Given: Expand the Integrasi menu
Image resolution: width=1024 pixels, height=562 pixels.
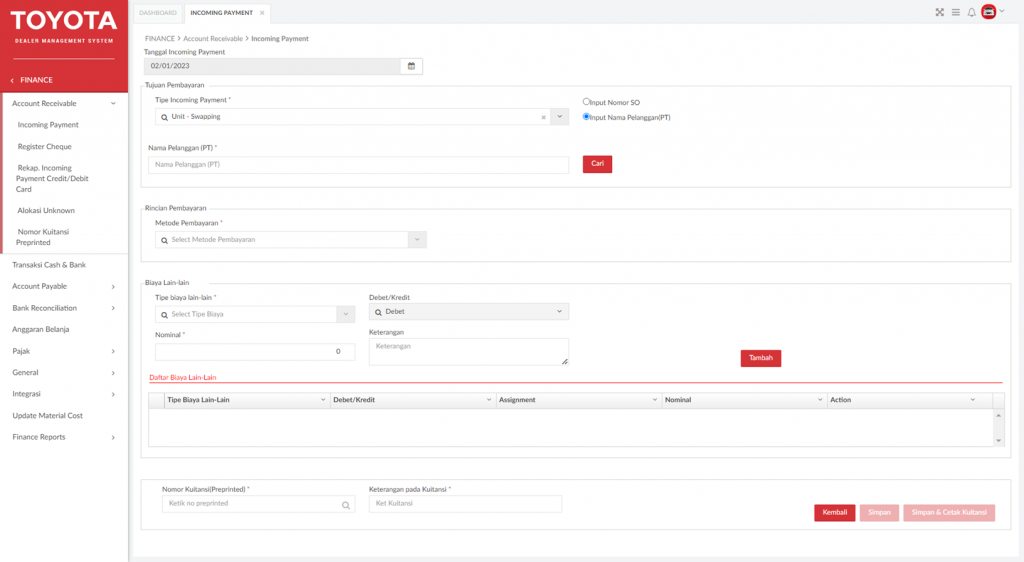Looking at the screenshot, I should [113, 394].
